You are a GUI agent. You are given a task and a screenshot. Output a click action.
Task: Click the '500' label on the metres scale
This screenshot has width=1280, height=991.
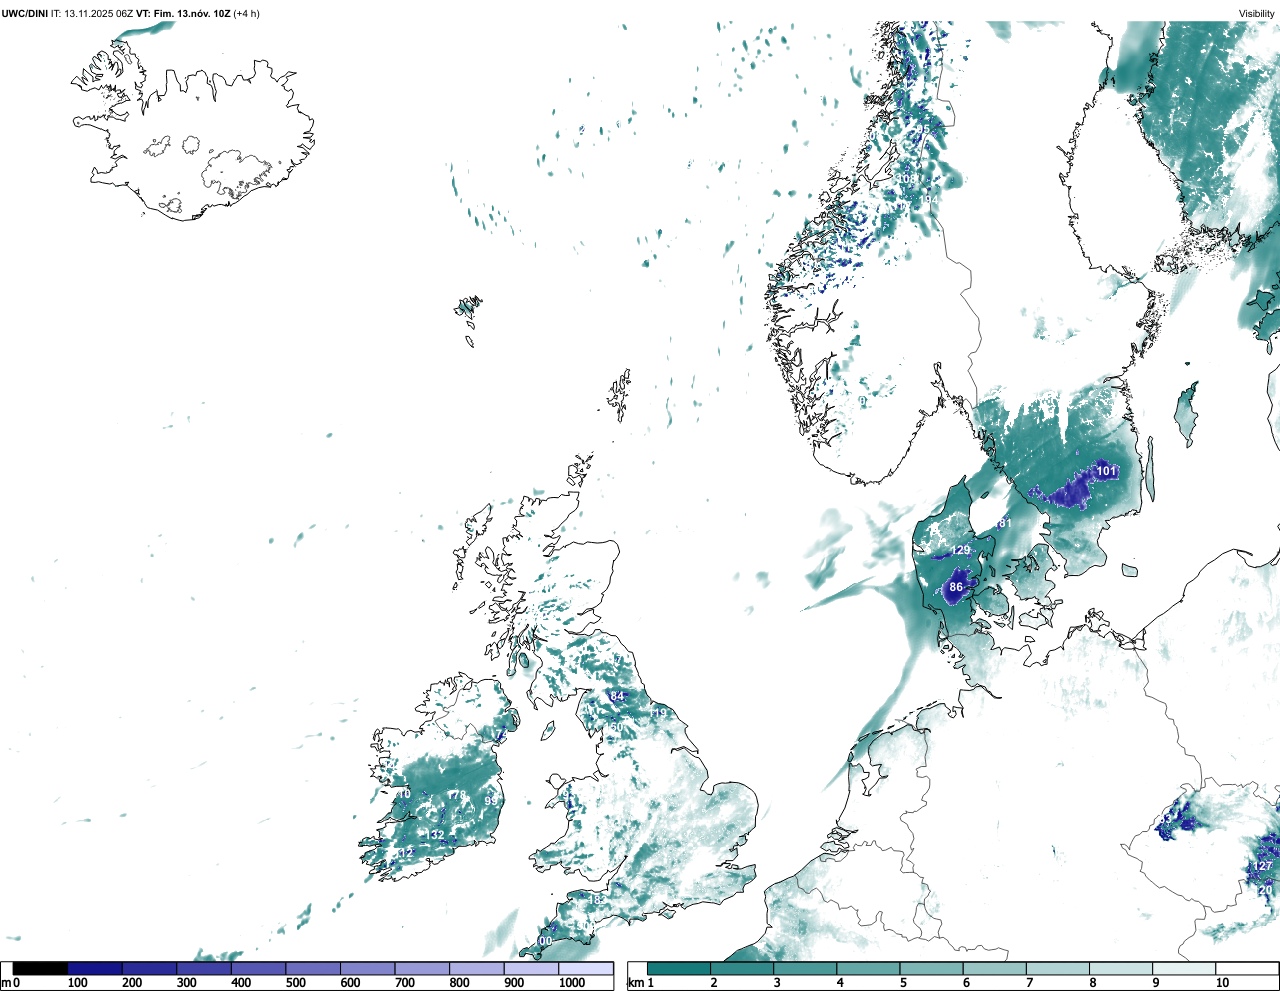[295, 983]
